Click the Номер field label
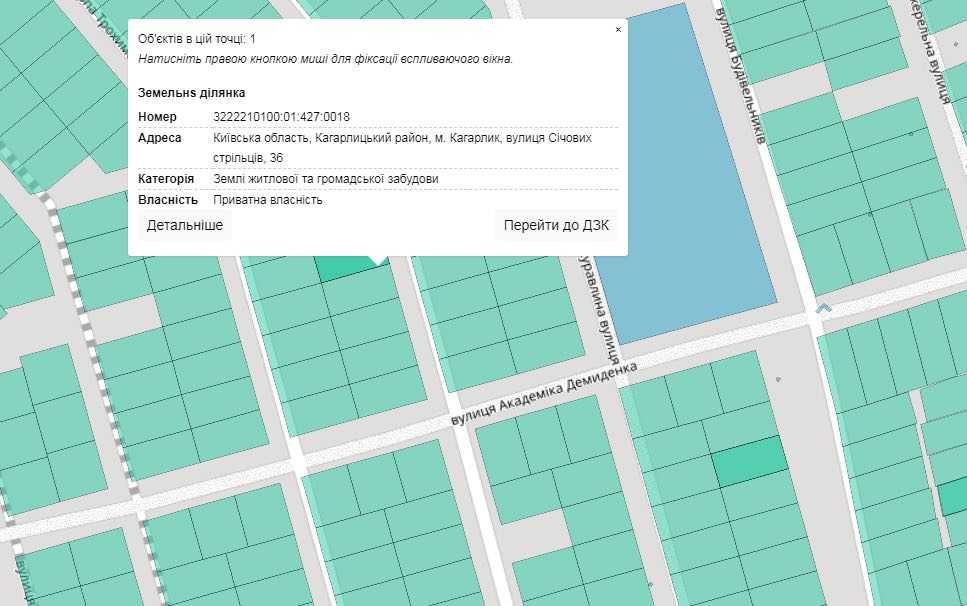The height and width of the screenshot is (606, 967). (157, 117)
